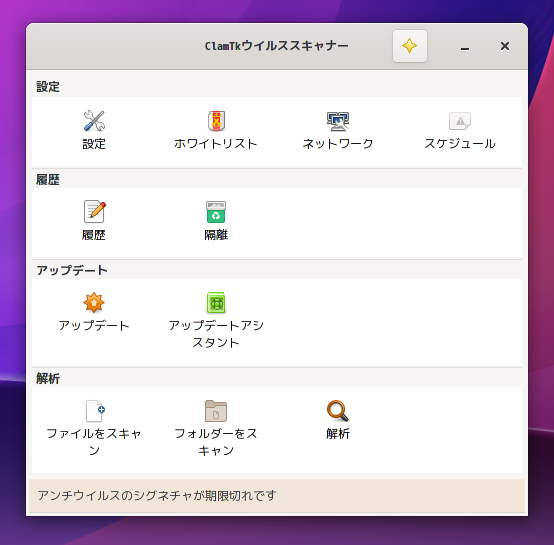The height and width of the screenshot is (545, 554).
Task: Click the expired signature warning bar
Action: [x=277, y=496]
